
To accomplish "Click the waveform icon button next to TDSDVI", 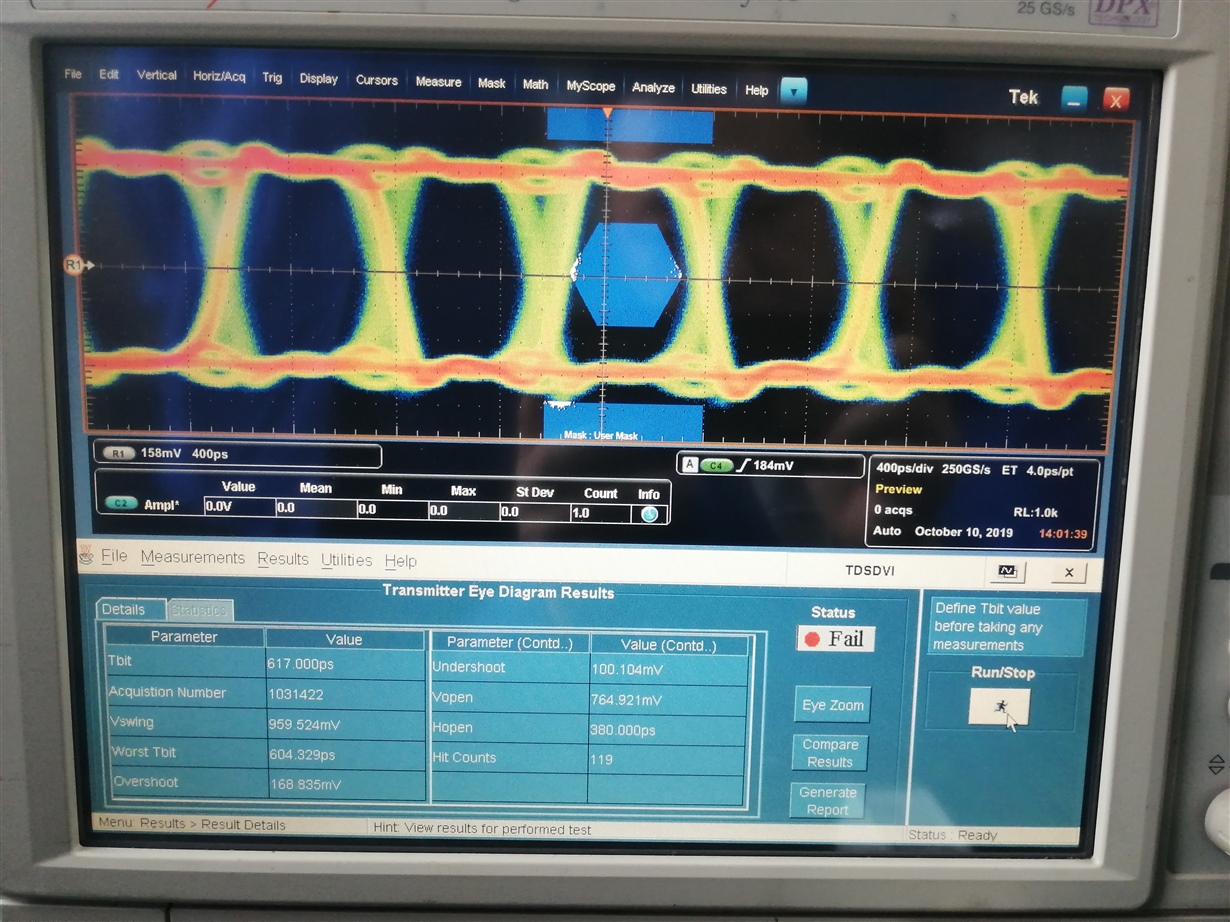I will [1006, 571].
